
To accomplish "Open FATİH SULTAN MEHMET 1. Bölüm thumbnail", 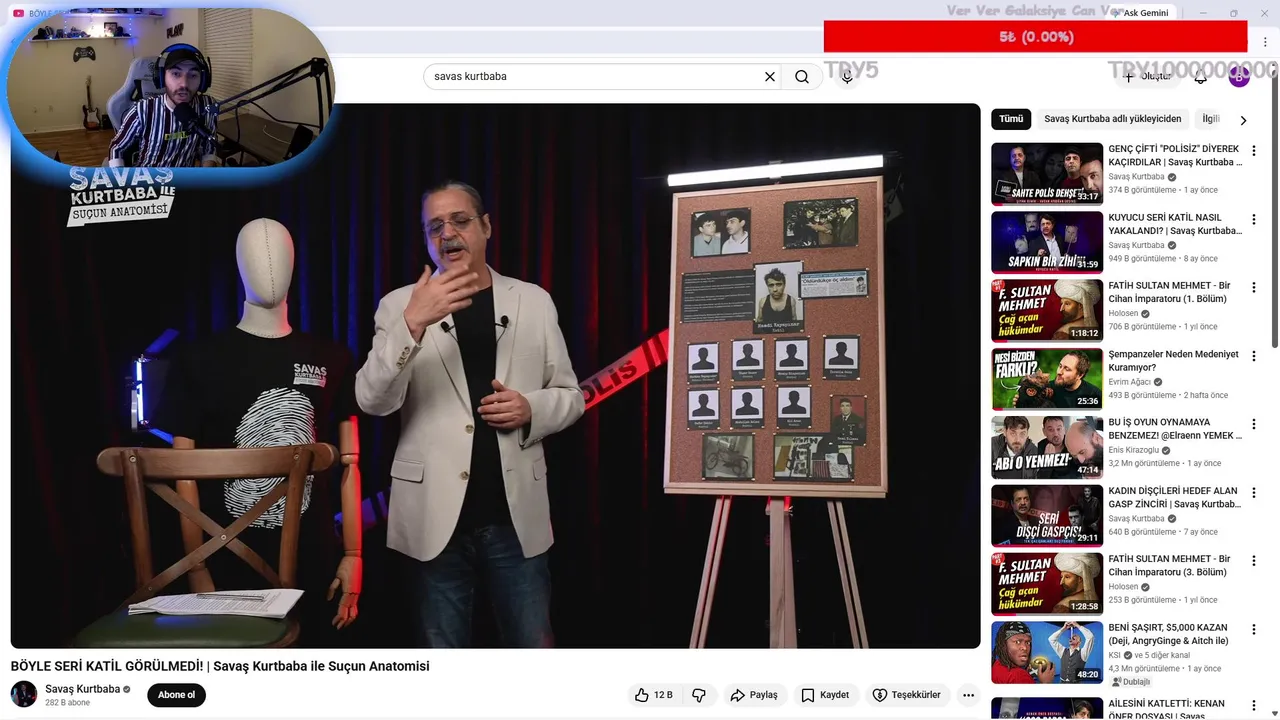I will point(1047,311).
